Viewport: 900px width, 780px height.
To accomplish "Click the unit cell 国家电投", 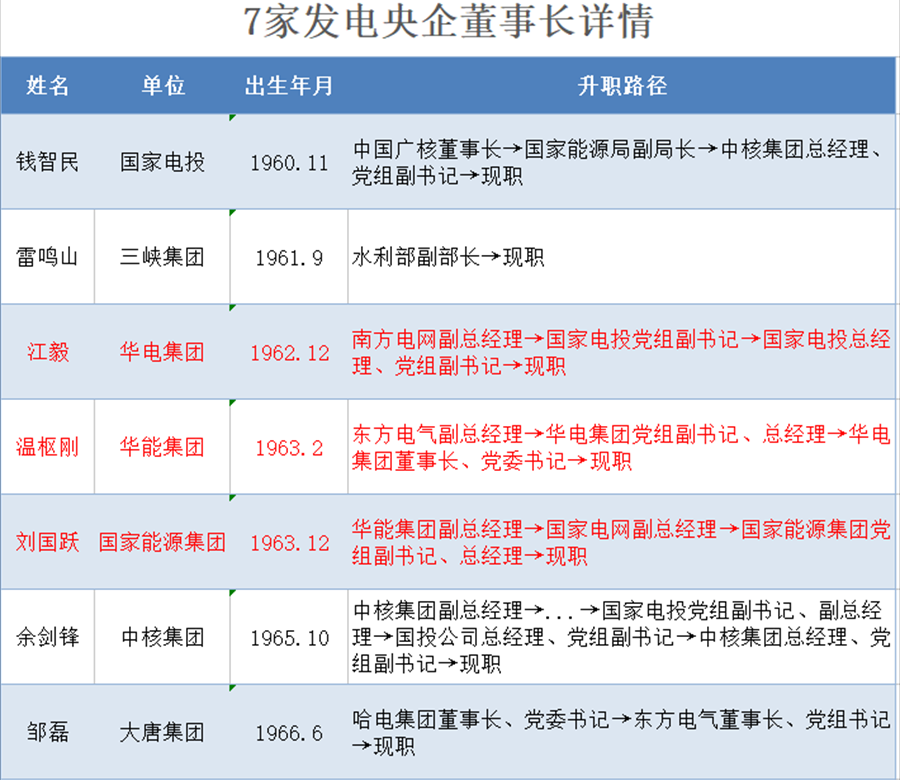I will coord(162,162).
